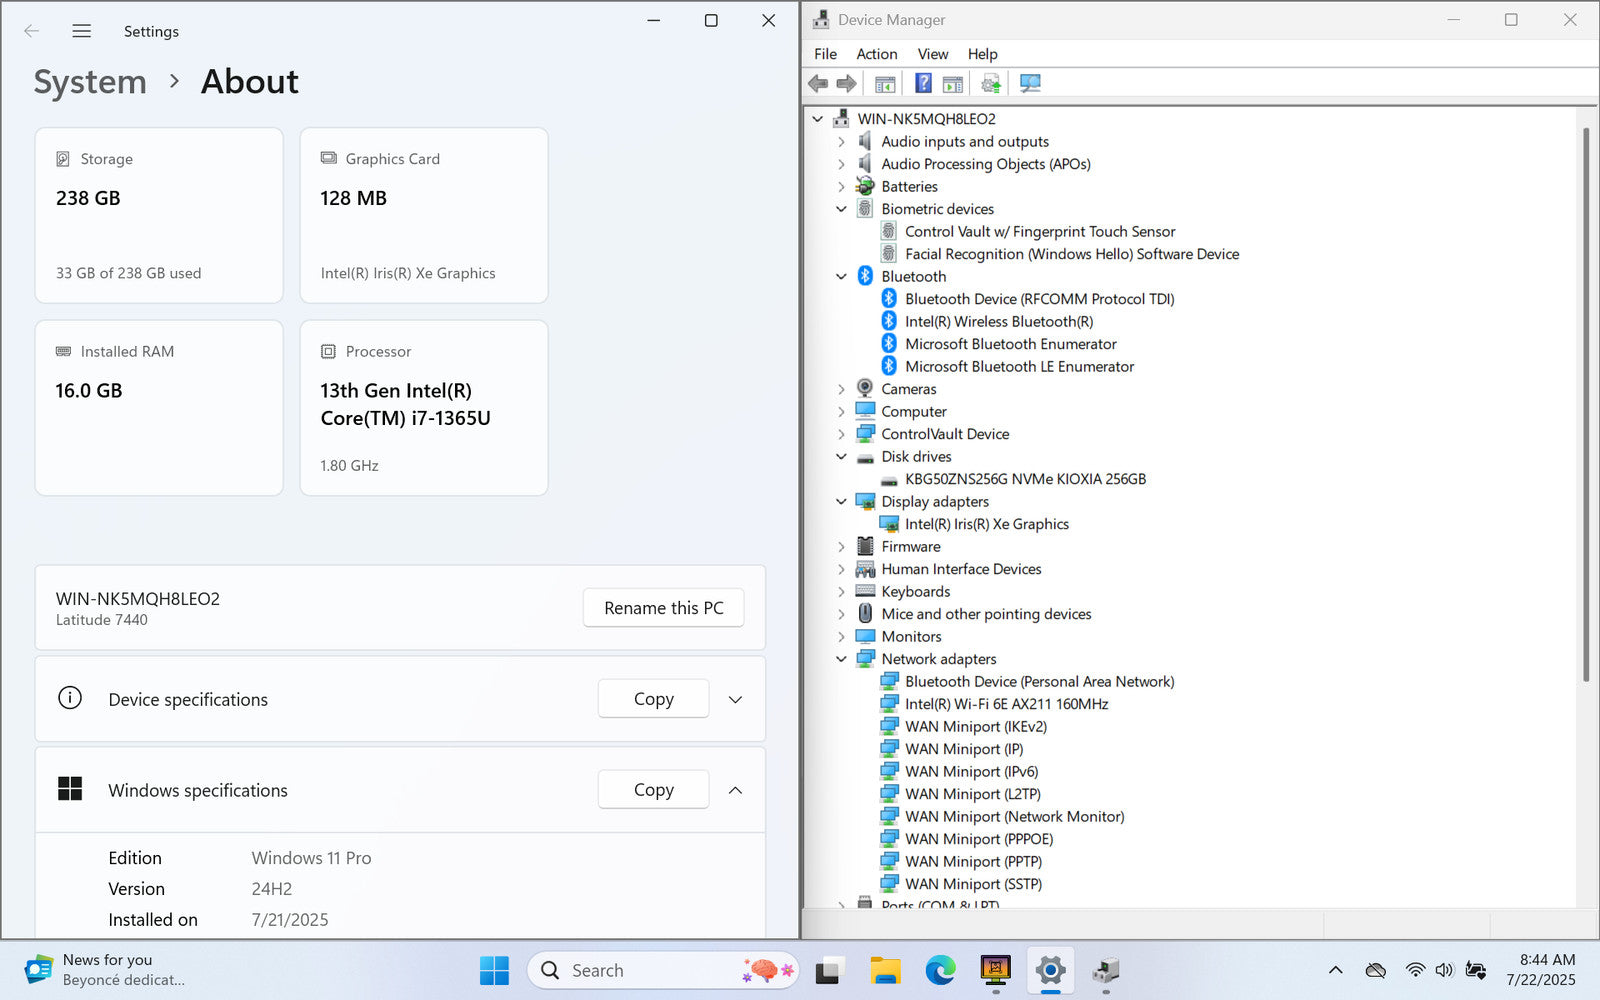Collapse the Biometric devices category
Image resolution: width=1600 pixels, height=1000 pixels.
point(841,209)
